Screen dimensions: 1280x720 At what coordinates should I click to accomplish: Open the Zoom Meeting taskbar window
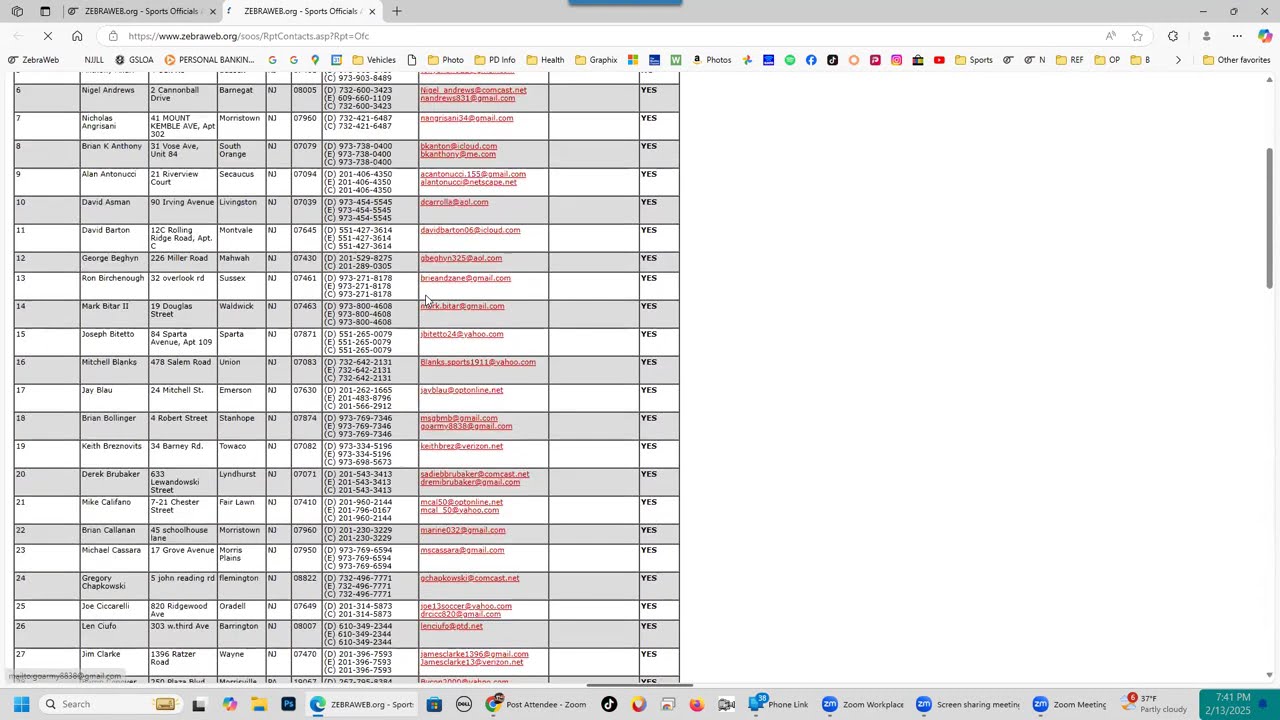(x=1070, y=704)
